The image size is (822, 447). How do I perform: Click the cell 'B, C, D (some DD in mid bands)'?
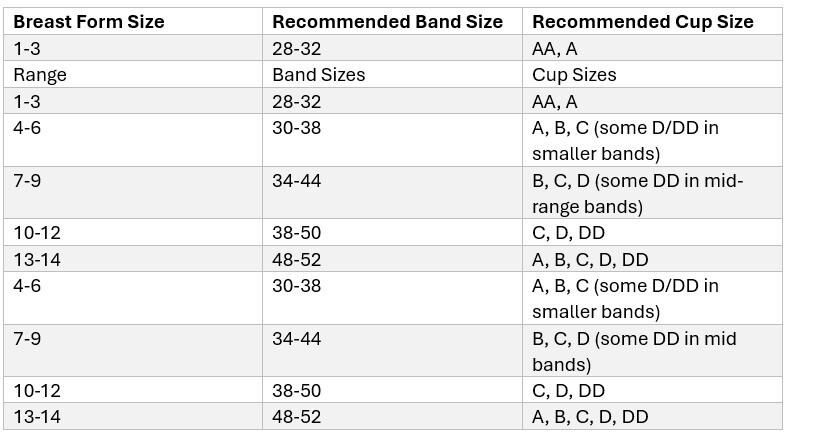pyautogui.click(x=652, y=351)
